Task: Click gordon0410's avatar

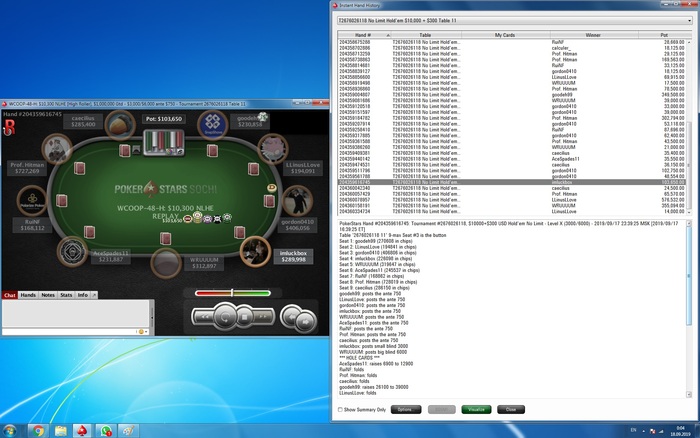Action: click(297, 200)
